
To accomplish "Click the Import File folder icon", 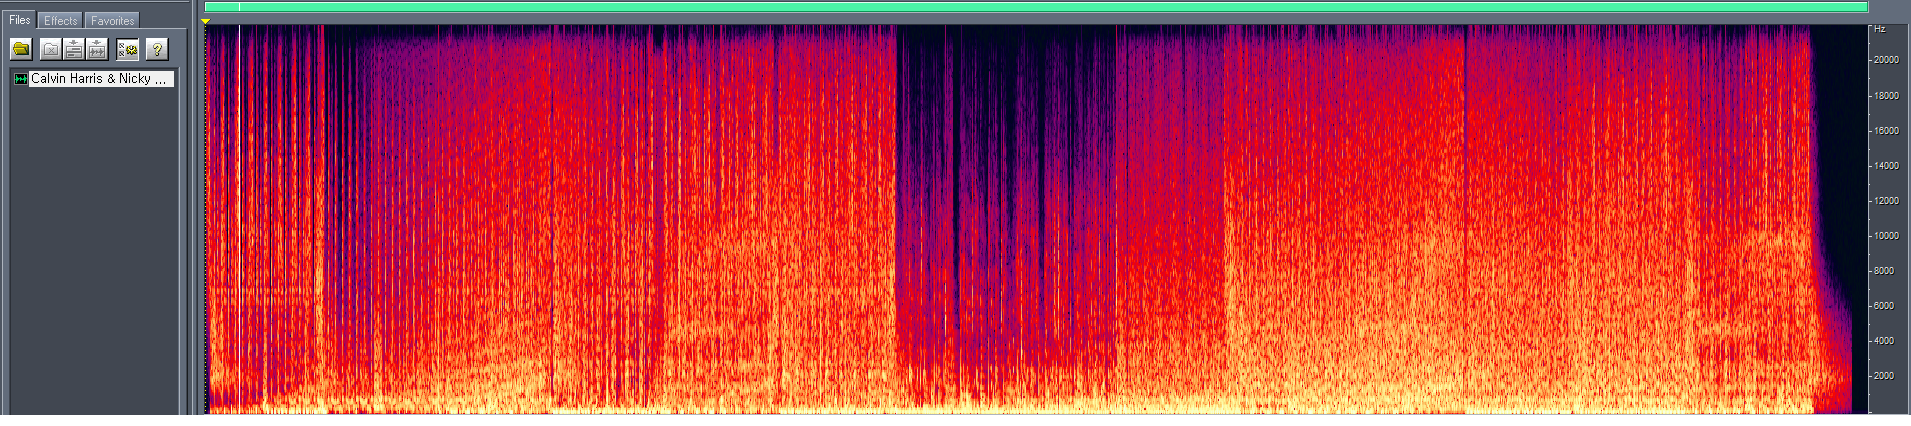I will (21, 49).
